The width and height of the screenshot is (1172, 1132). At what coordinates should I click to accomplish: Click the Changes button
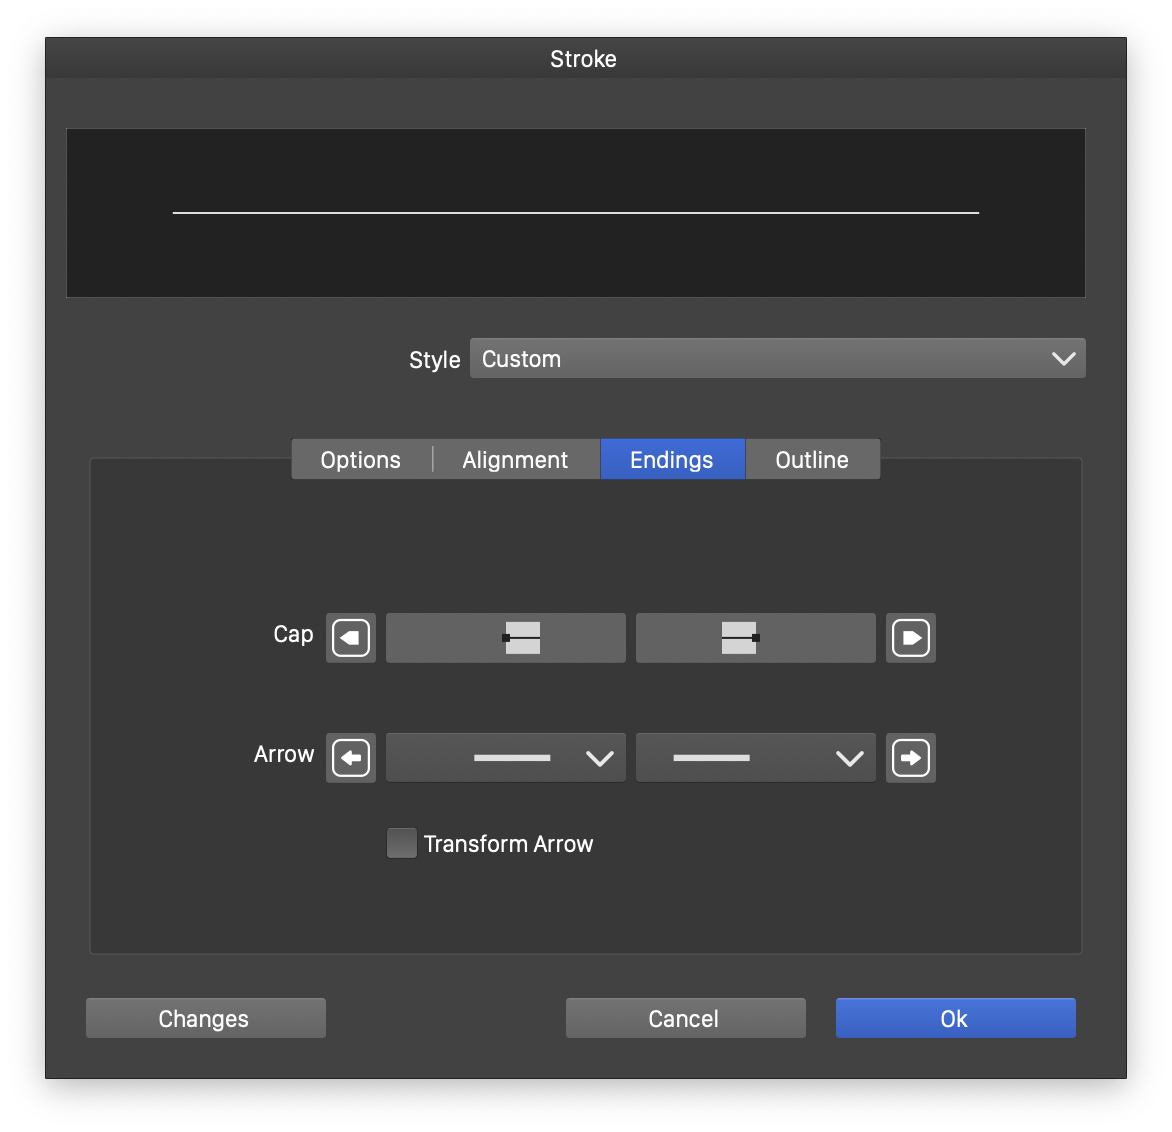point(205,1018)
